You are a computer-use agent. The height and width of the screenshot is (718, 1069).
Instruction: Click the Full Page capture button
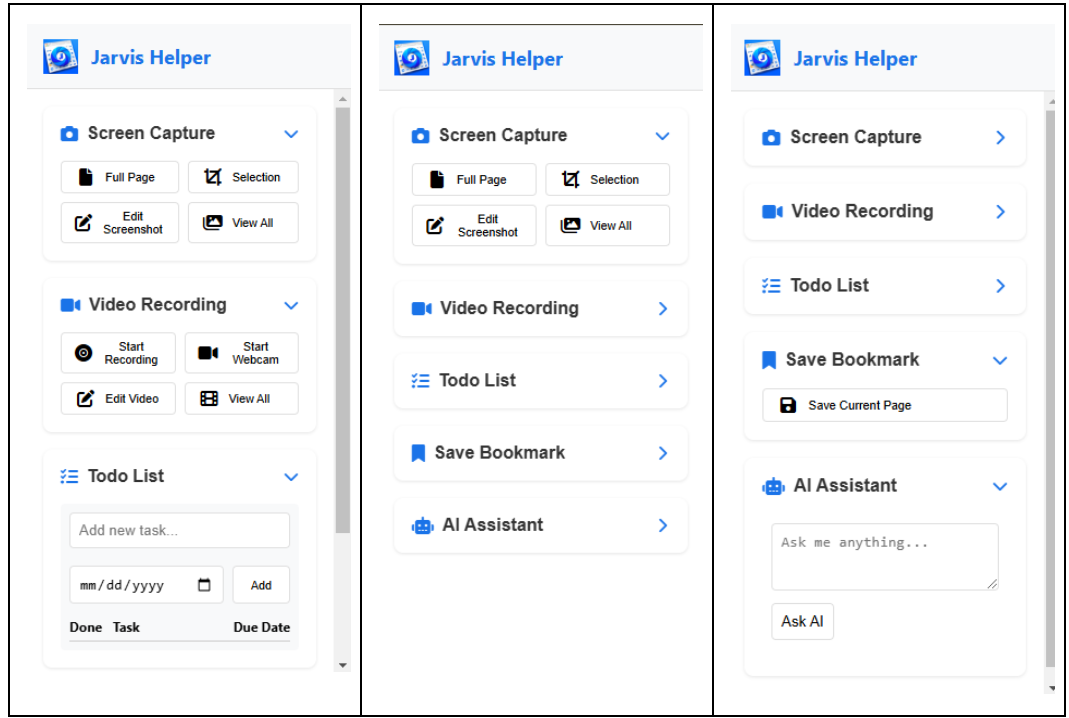coord(119,177)
